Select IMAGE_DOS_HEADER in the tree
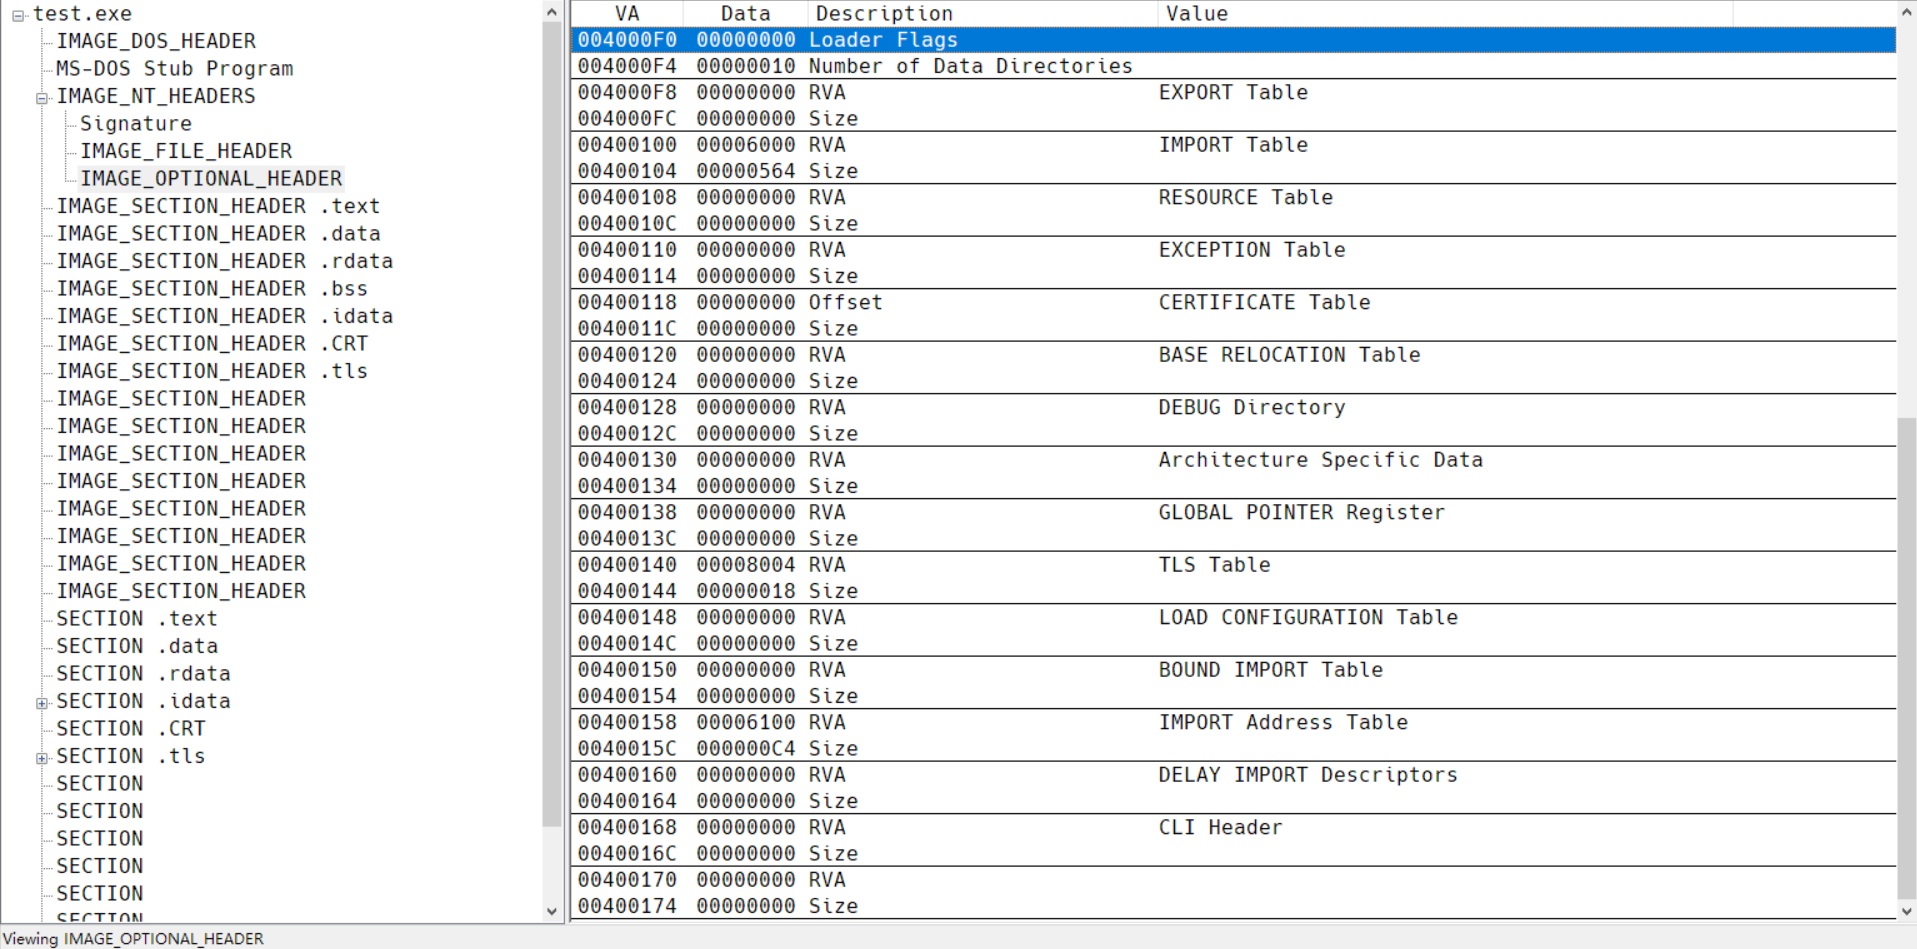Image resolution: width=1917 pixels, height=949 pixels. point(156,41)
